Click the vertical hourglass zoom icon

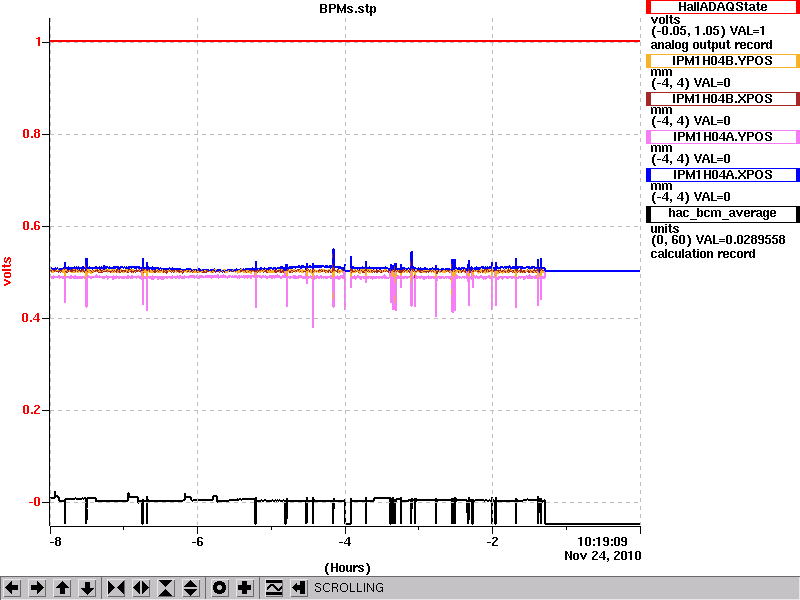(x=166, y=588)
